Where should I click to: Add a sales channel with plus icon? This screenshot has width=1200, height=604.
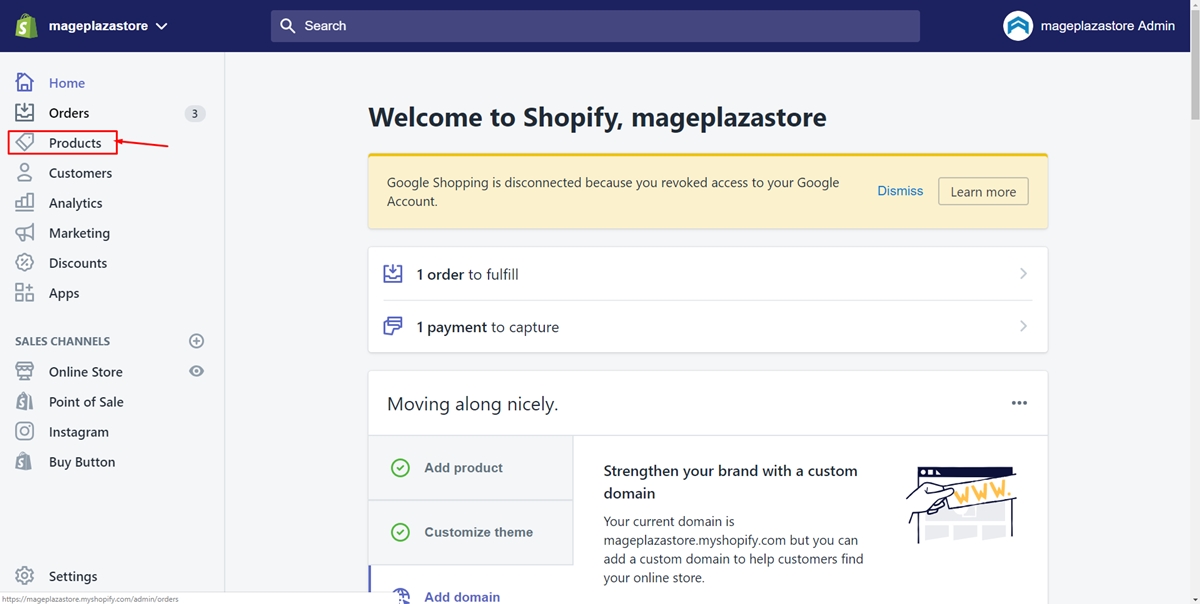(x=196, y=341)
